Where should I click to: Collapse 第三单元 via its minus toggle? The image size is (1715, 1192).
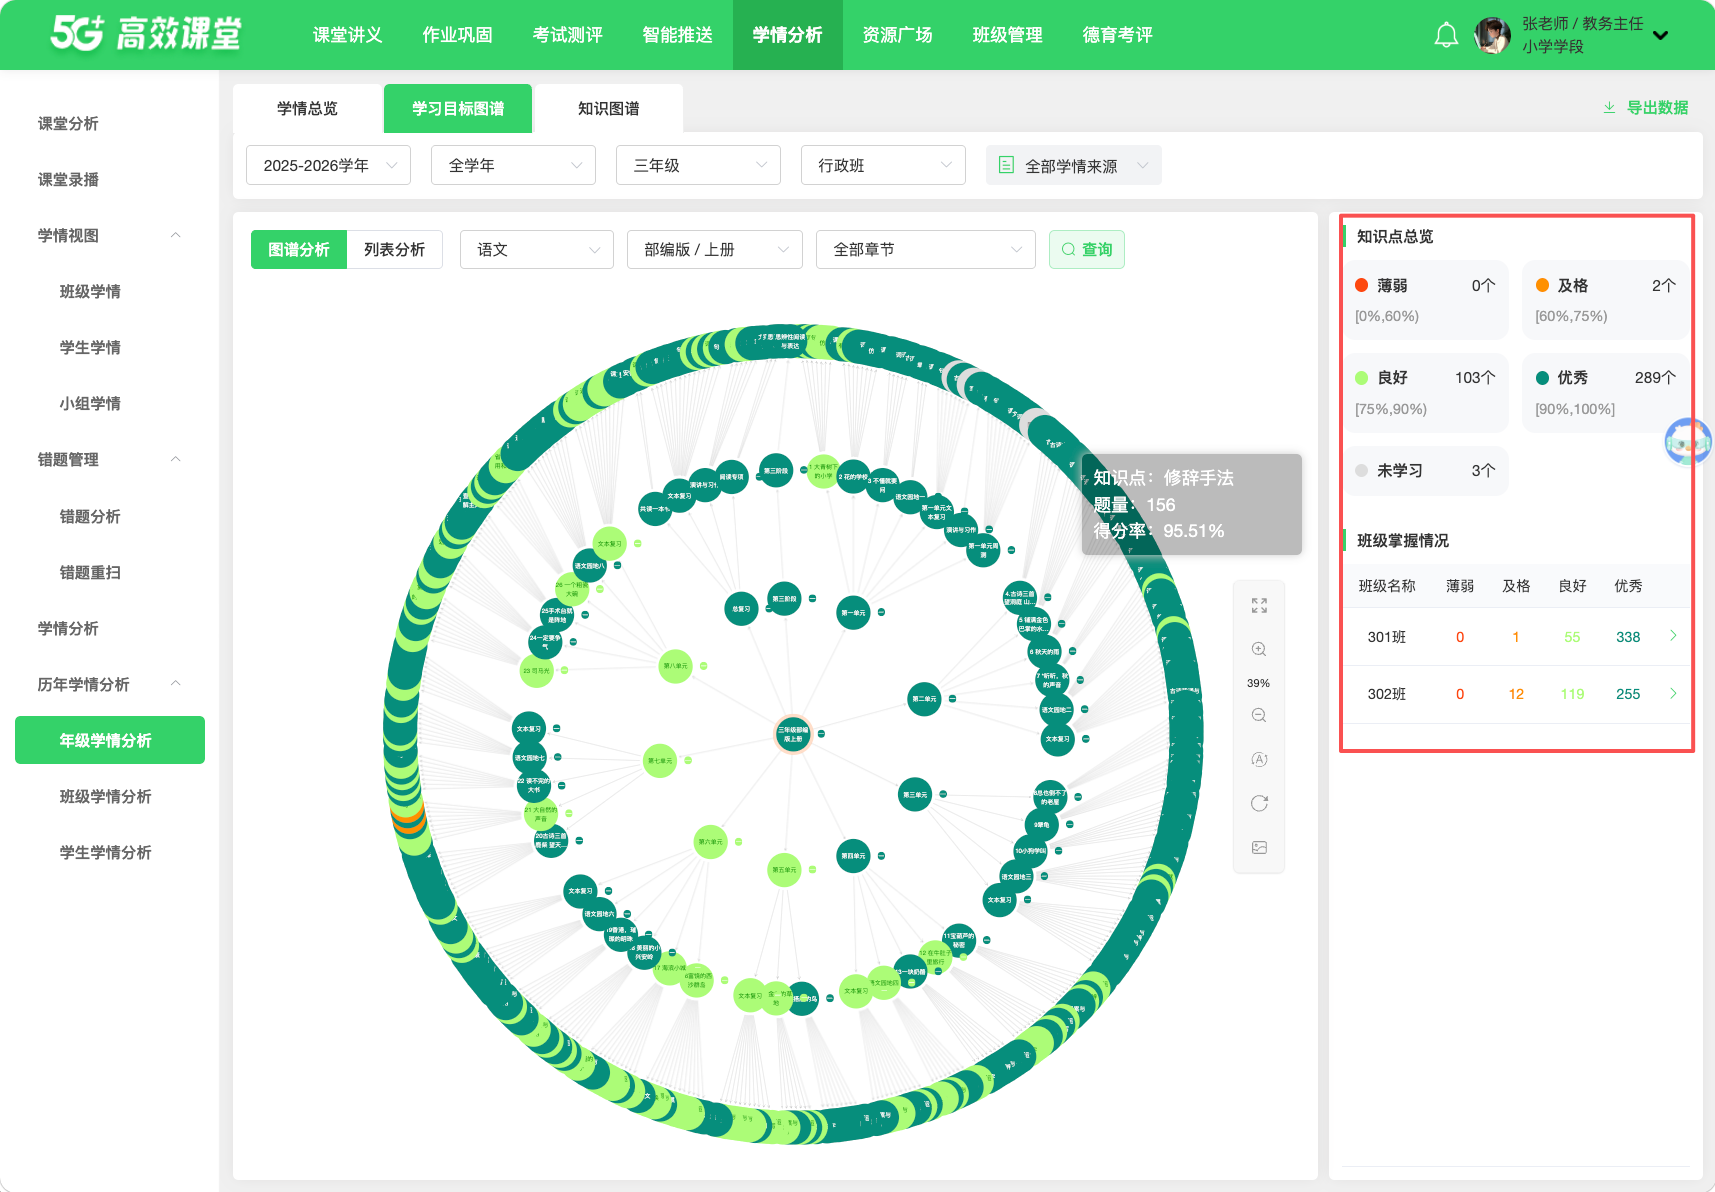click(x=943, y=795)
